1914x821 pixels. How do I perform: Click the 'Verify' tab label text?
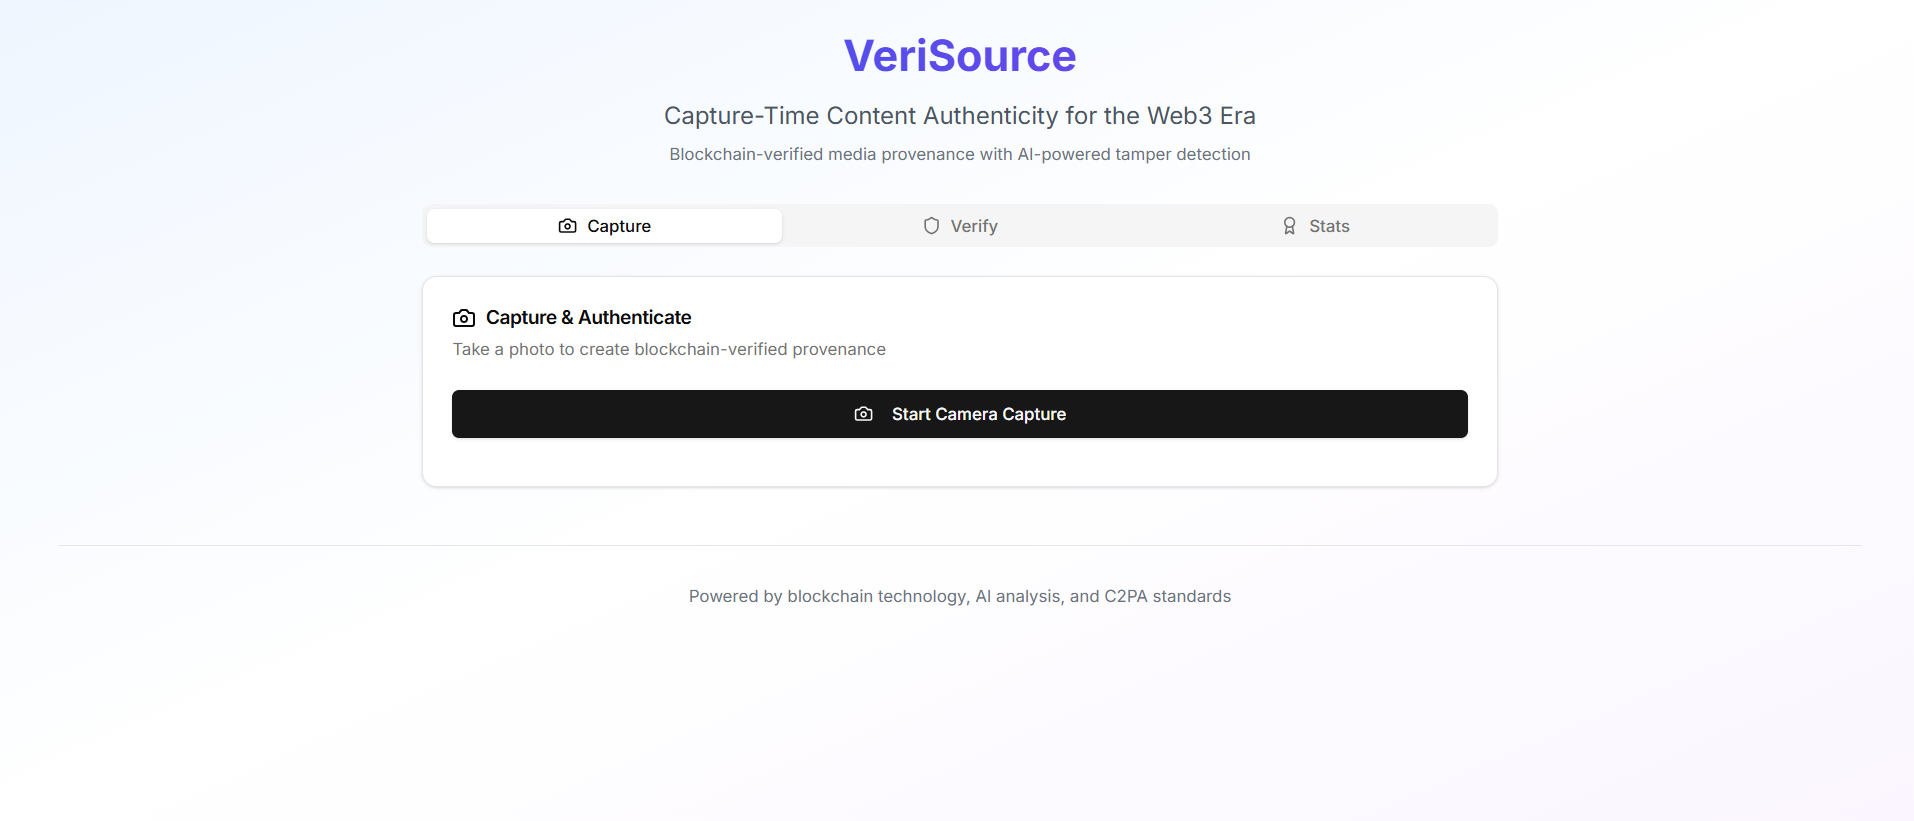tap(974, 226)
